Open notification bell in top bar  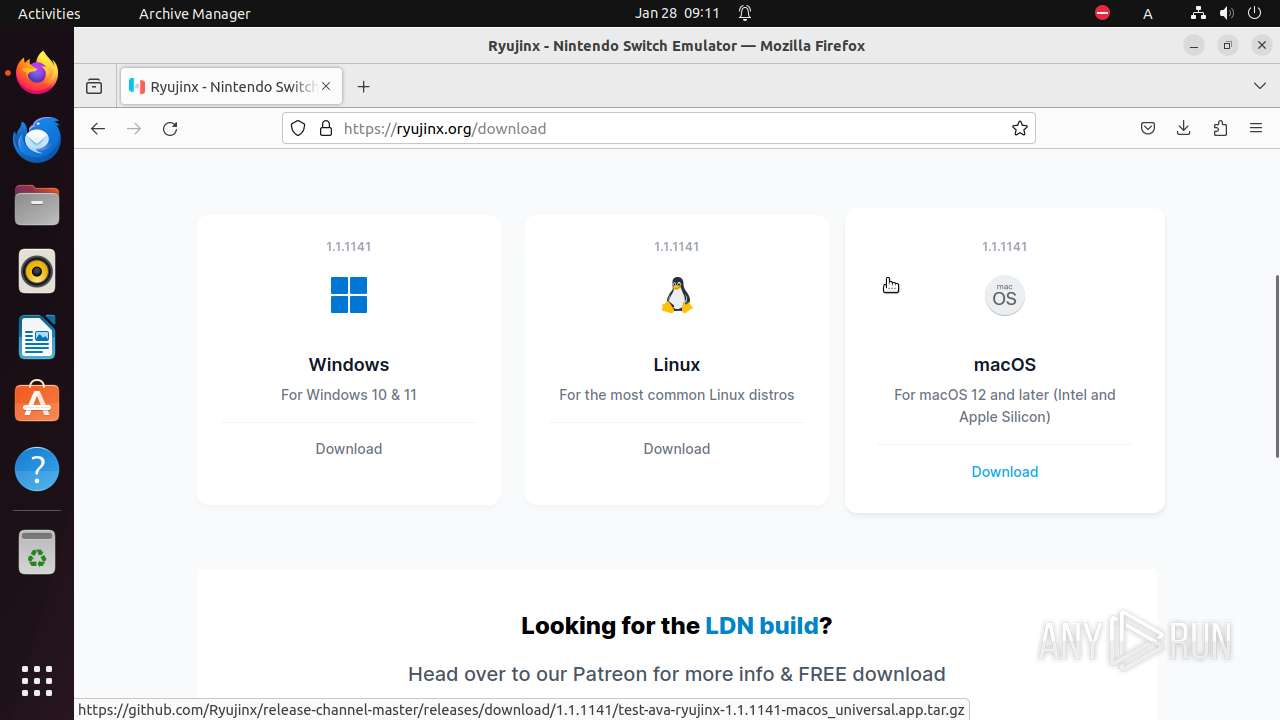pos(745,13)
